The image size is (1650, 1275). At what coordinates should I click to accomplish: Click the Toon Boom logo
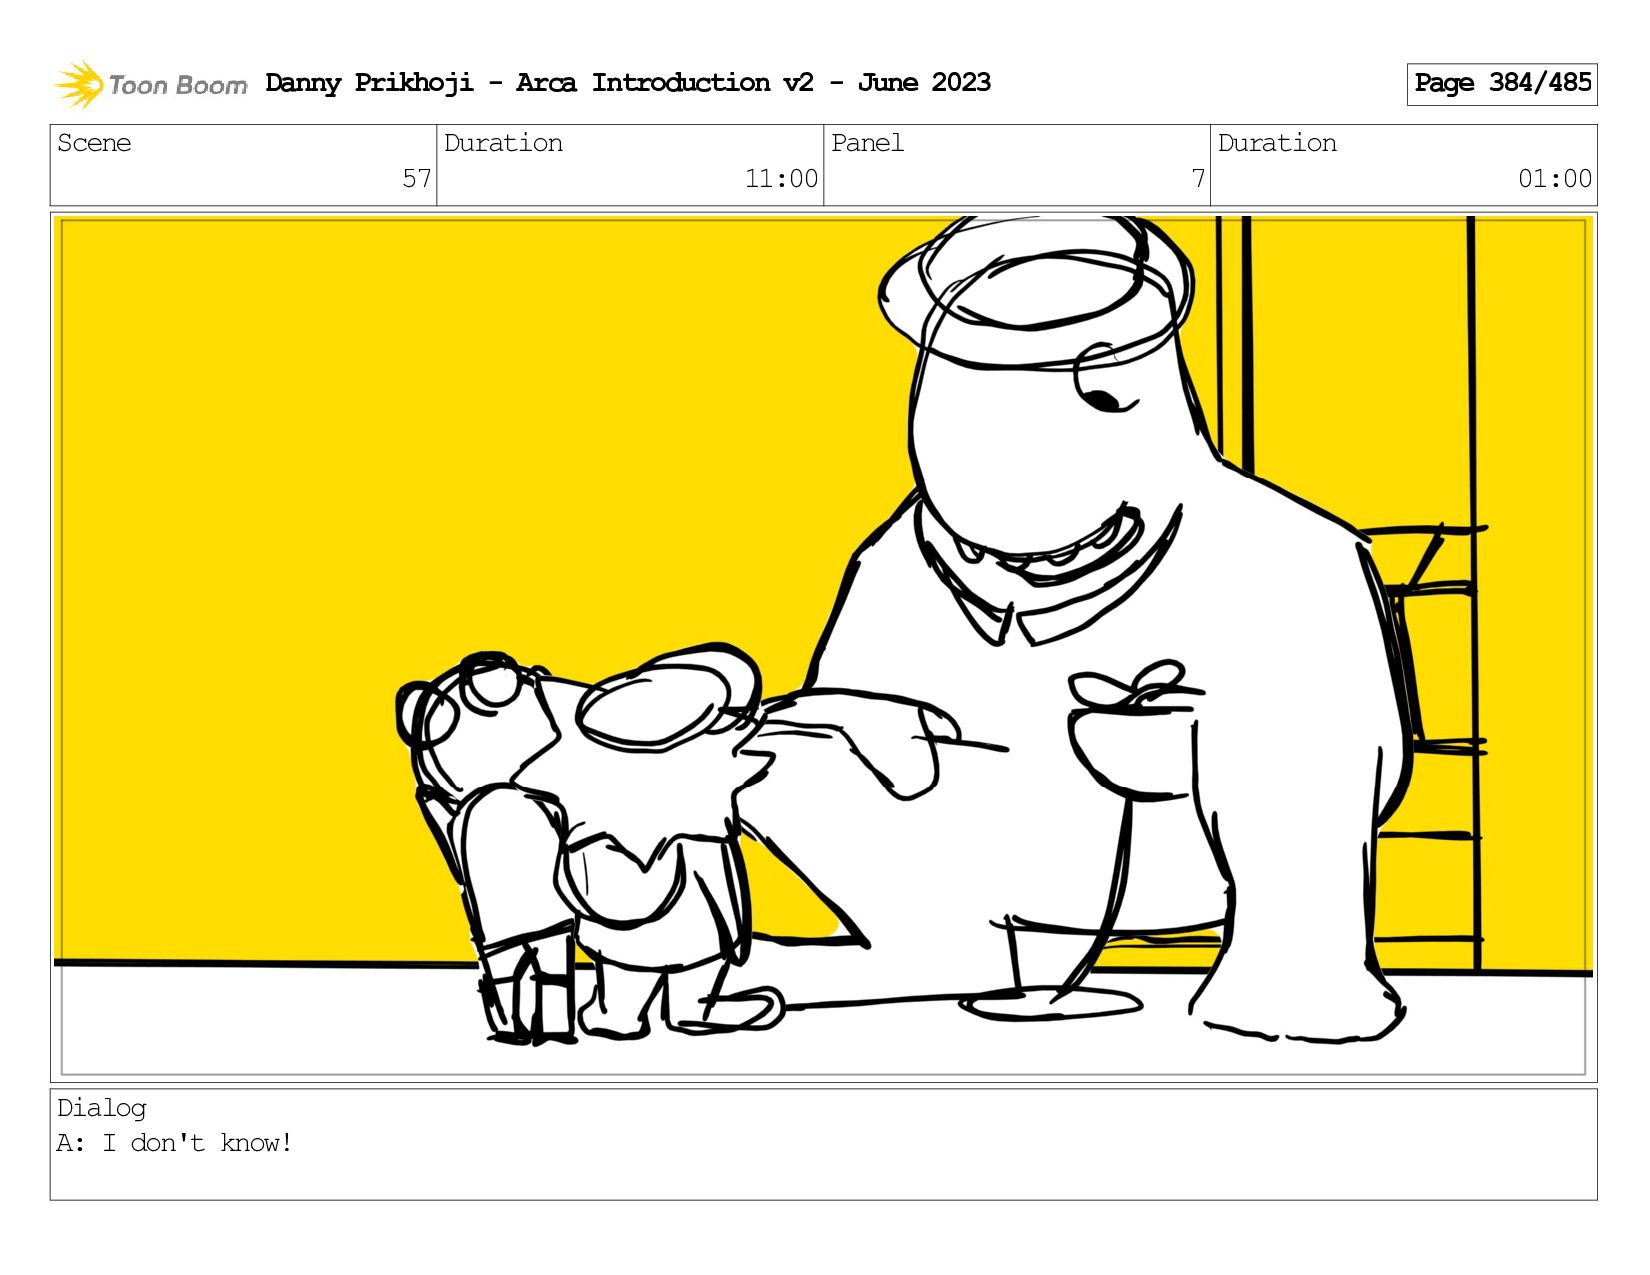click(x=150, y=84)
